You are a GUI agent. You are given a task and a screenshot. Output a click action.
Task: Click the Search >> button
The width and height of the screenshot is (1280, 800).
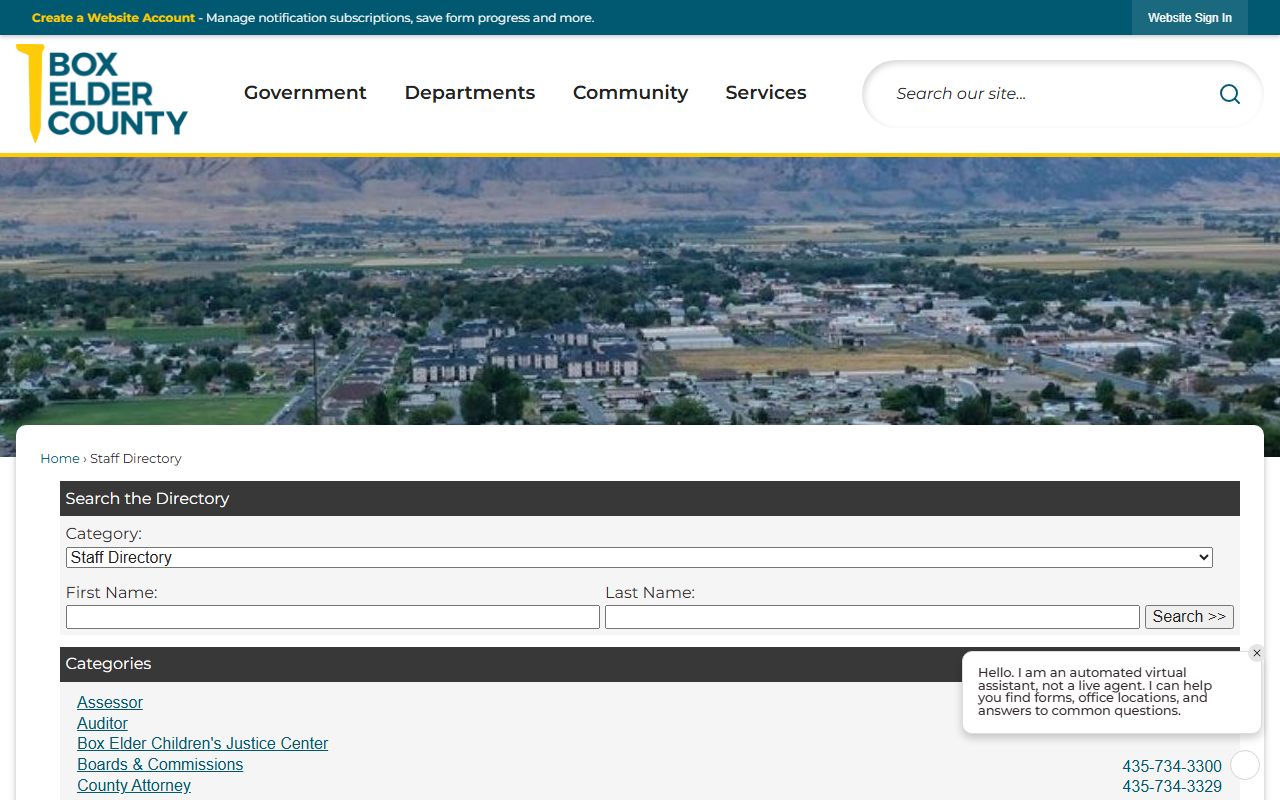coord(1189,617)
